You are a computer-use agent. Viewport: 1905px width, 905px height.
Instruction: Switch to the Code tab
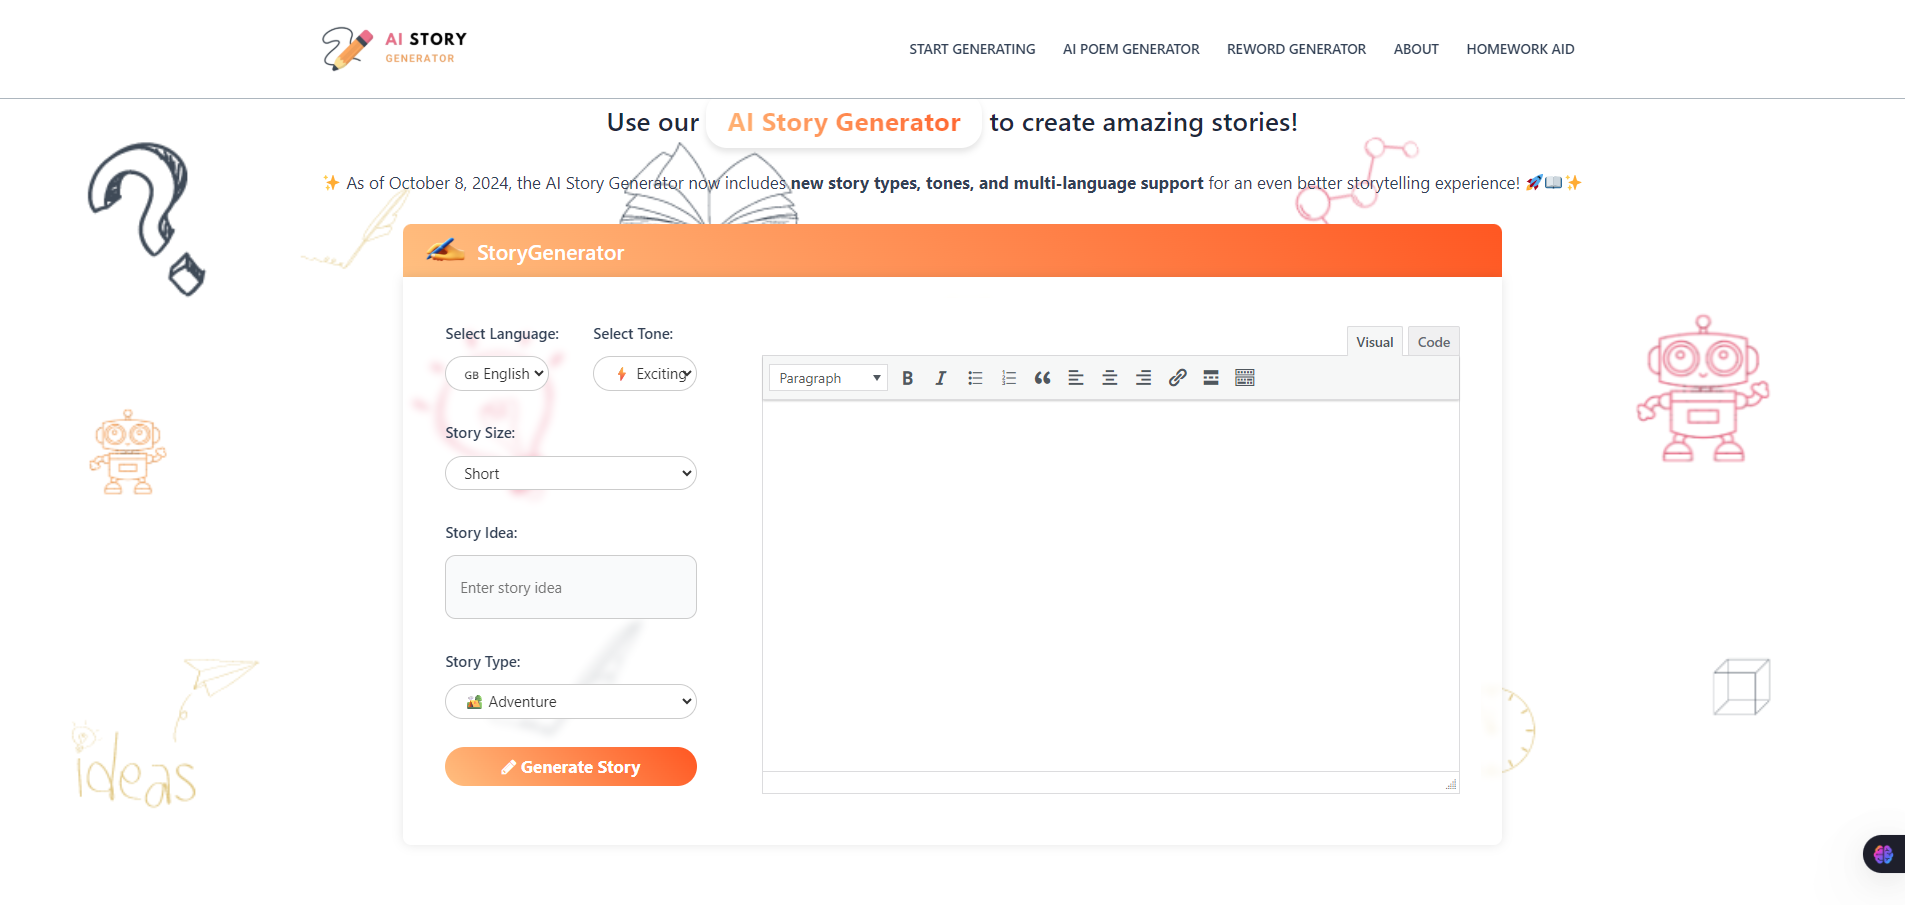(1432, 341)
